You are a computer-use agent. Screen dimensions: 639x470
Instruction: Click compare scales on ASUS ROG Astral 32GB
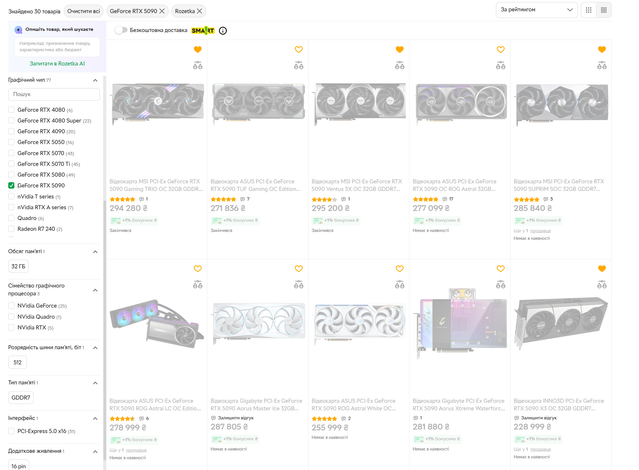(501, 66)
